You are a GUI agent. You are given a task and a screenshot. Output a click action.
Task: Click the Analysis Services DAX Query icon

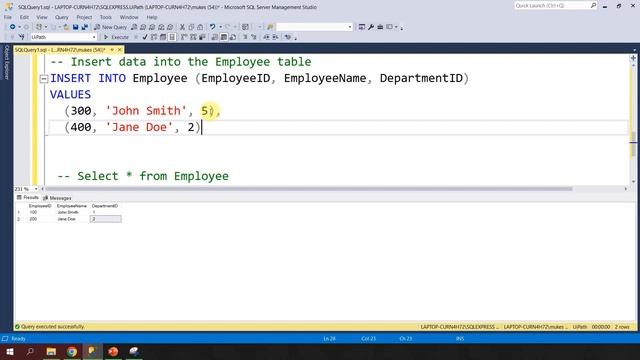[170, 27]
